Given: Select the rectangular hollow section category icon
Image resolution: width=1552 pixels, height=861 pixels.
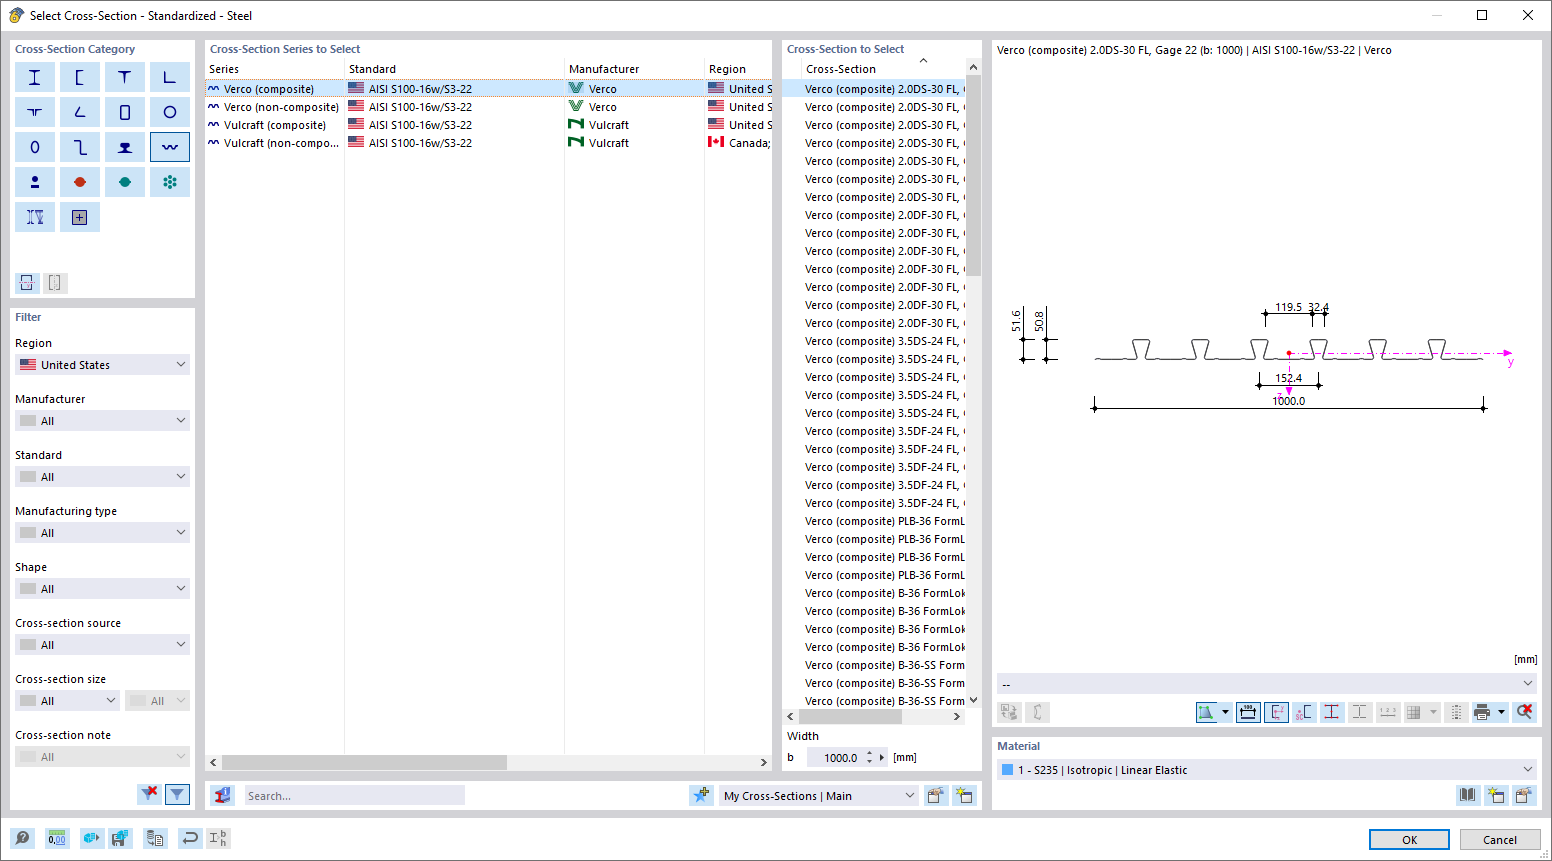Looking at the screenshot, I should coord(125,112).
